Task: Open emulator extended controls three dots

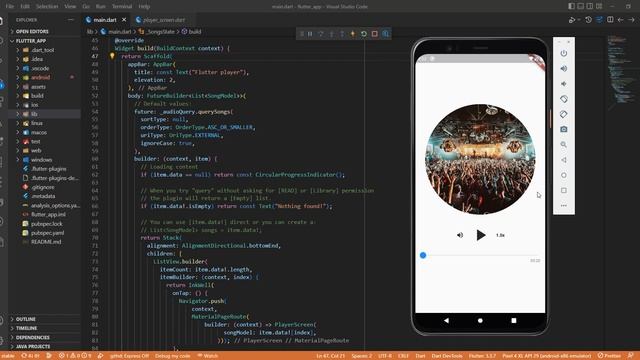Action: [564, 206]
